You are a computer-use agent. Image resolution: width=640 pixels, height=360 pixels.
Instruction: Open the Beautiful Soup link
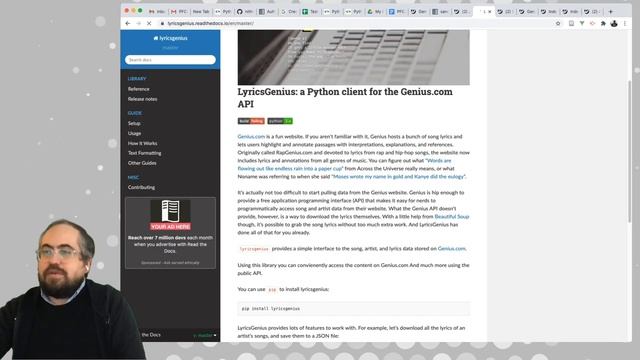452,216
